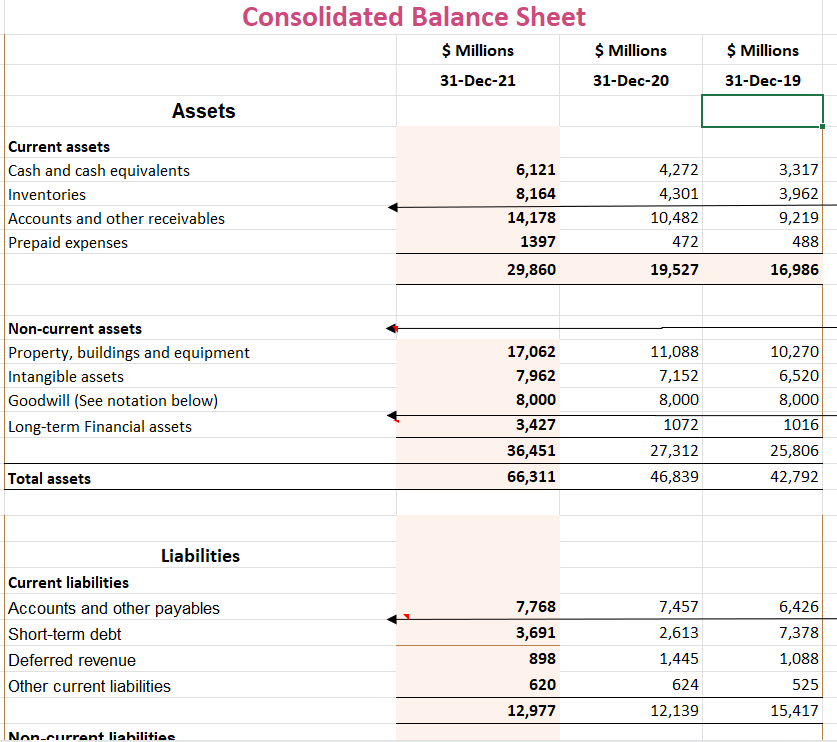Select the Liabilities heading cell
Screen dimensions: 837x742
200,556
